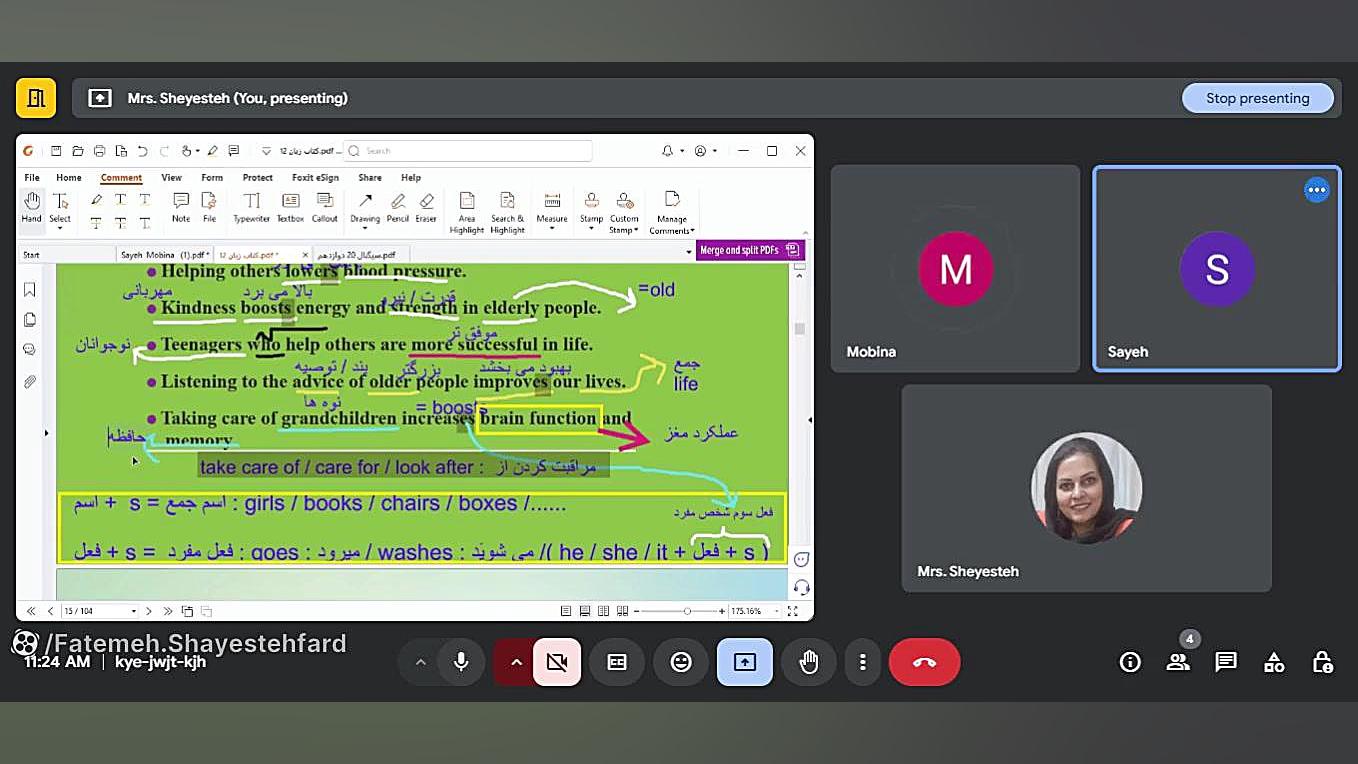Open the Stamp dropdown
1358x764 pixels.
point(592,229)
